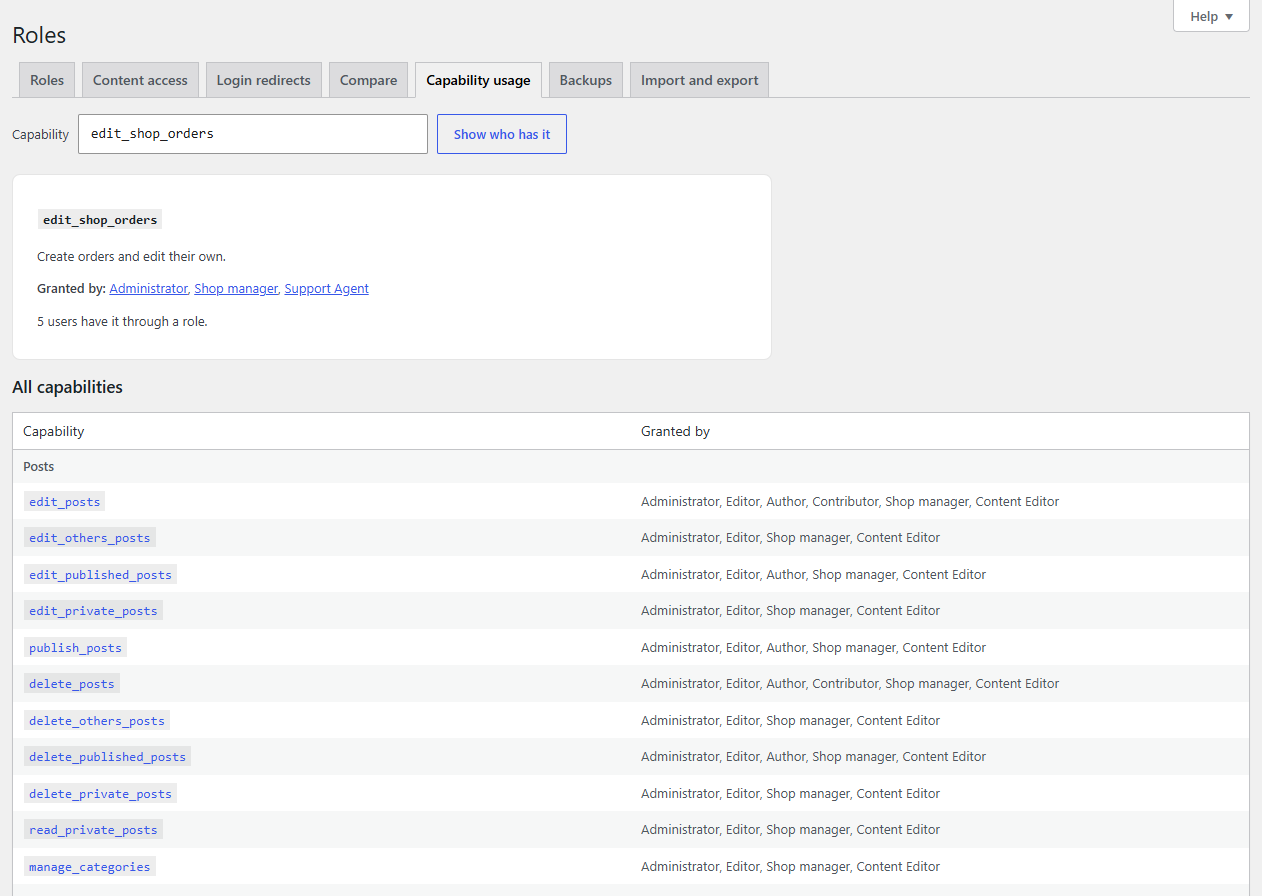The width and height of the screenshot is (1262, 896).
Task: Open the Content access tab
Action: pos(140,80)
